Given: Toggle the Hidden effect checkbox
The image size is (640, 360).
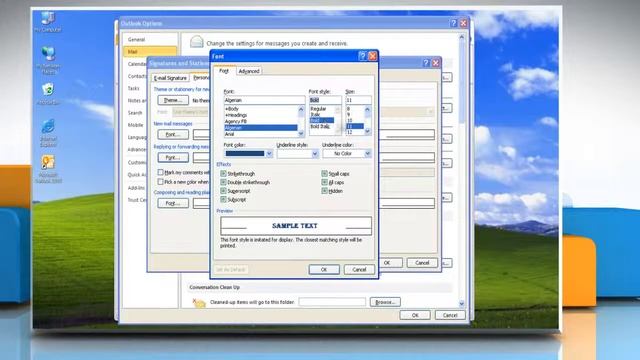Looking at the screenshot, I should click(324, 191).
